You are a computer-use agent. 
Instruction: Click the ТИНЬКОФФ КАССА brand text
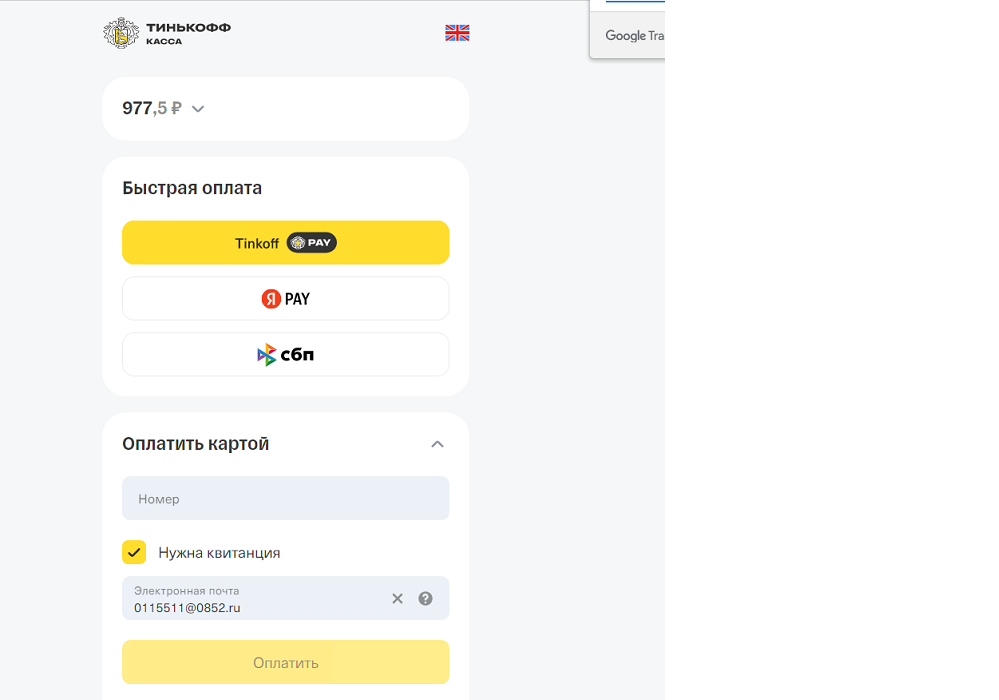click(x=188, y=34)
